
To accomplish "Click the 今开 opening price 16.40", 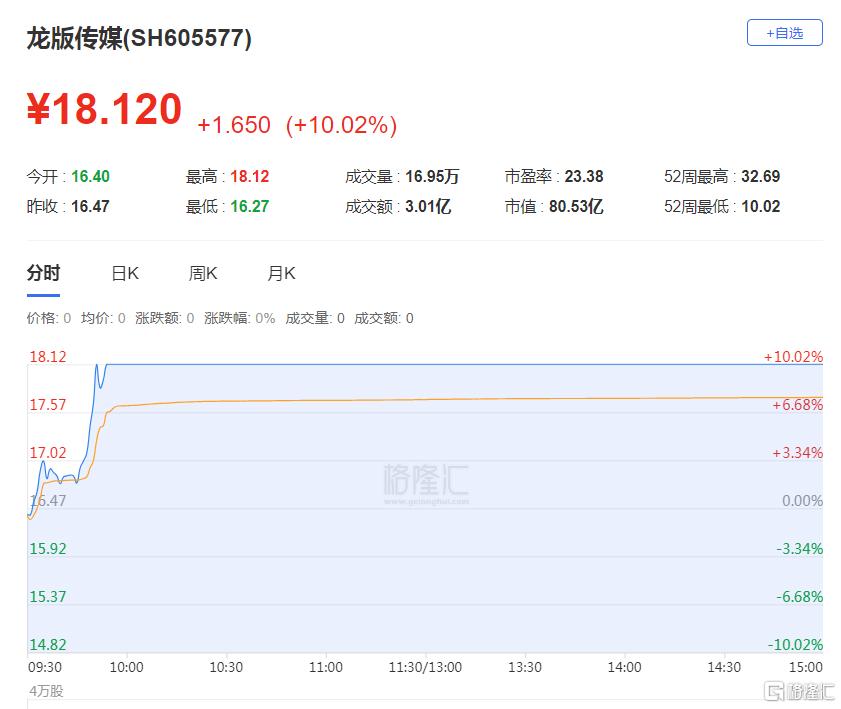I will click(x=90, y=176).
